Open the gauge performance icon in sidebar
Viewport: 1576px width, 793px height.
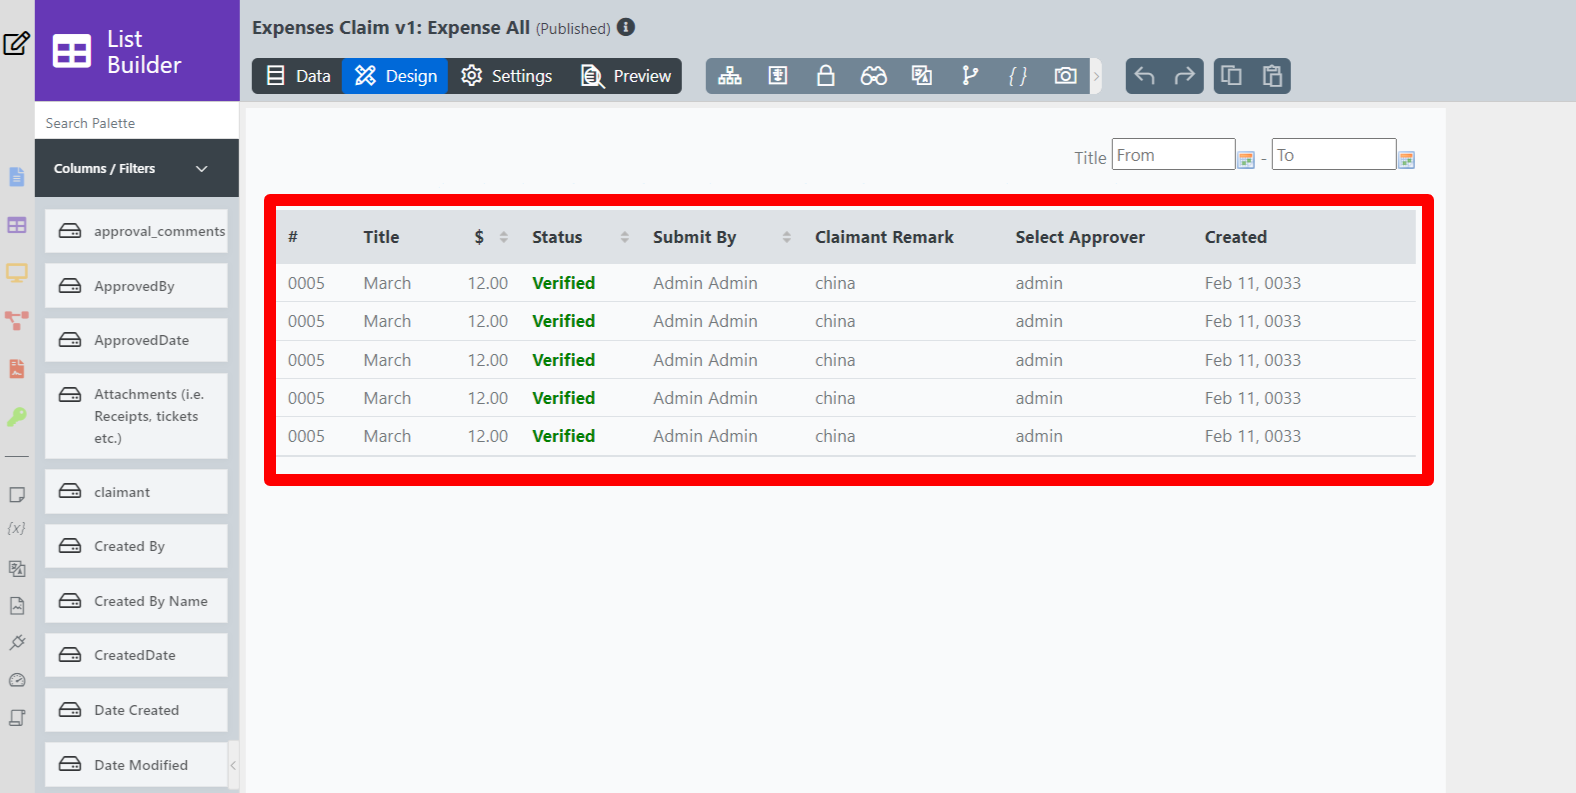(17, 680)
